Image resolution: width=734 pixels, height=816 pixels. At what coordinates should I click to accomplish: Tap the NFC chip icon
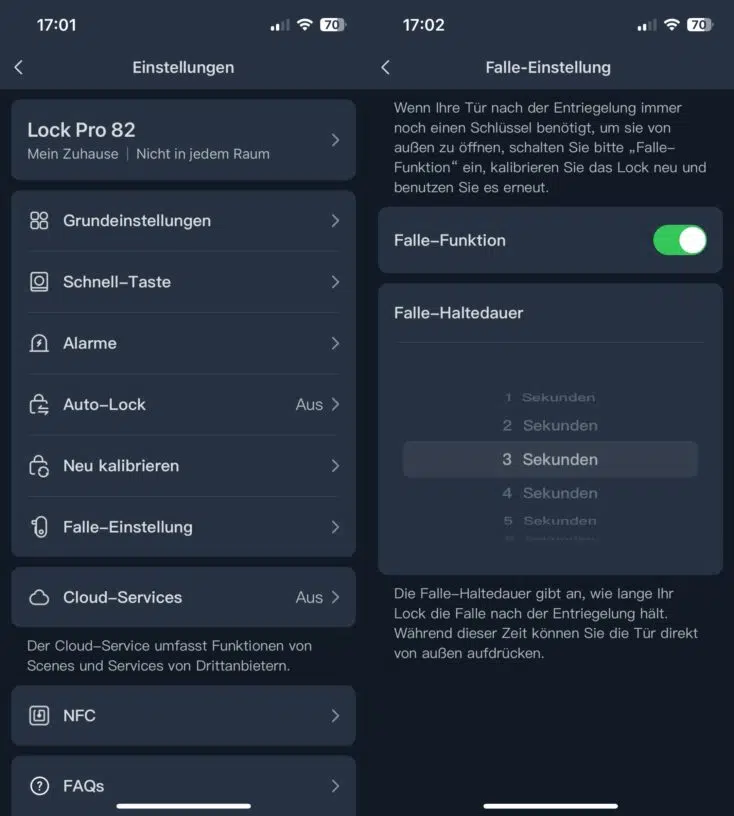(39, 716)
